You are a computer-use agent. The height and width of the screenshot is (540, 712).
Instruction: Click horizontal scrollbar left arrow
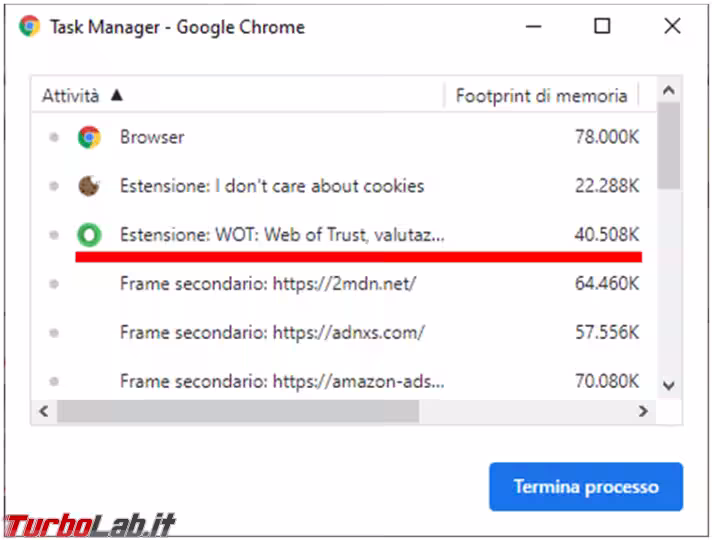point(43,411)
